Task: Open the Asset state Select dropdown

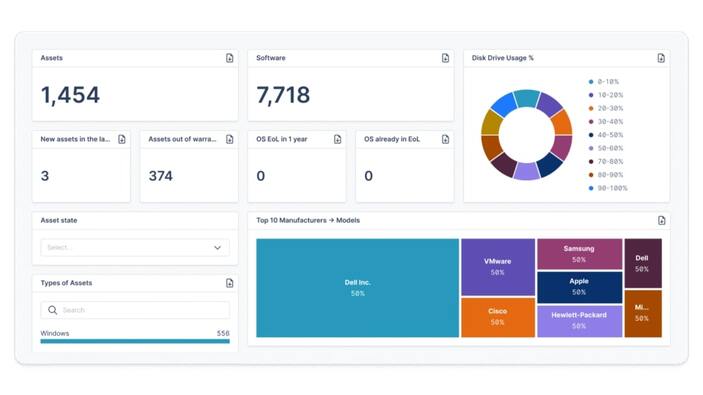Action: point(135,247)
